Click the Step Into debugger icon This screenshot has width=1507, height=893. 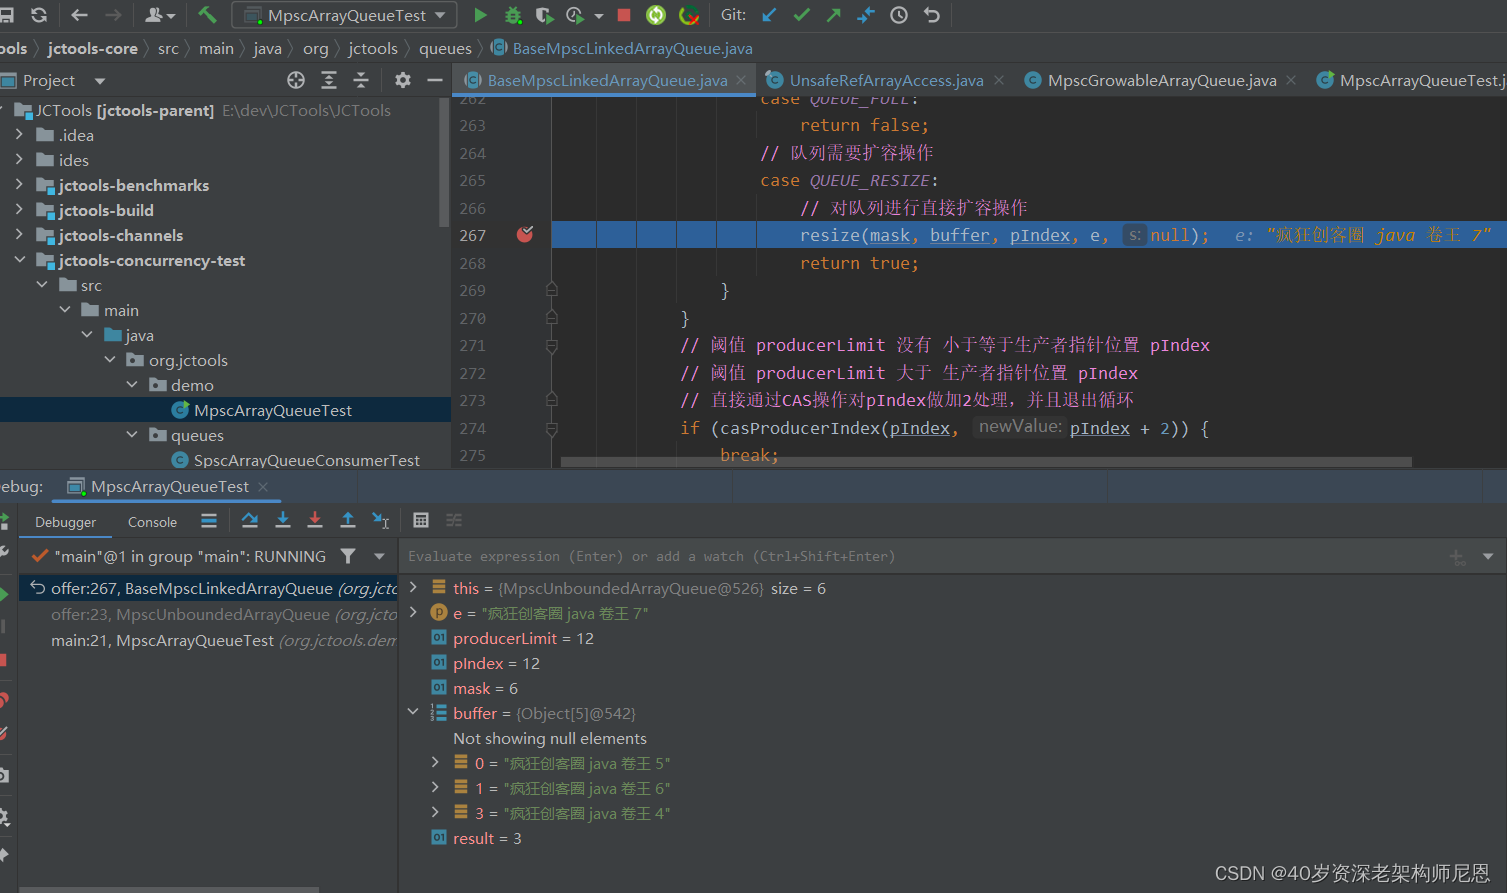283,520
